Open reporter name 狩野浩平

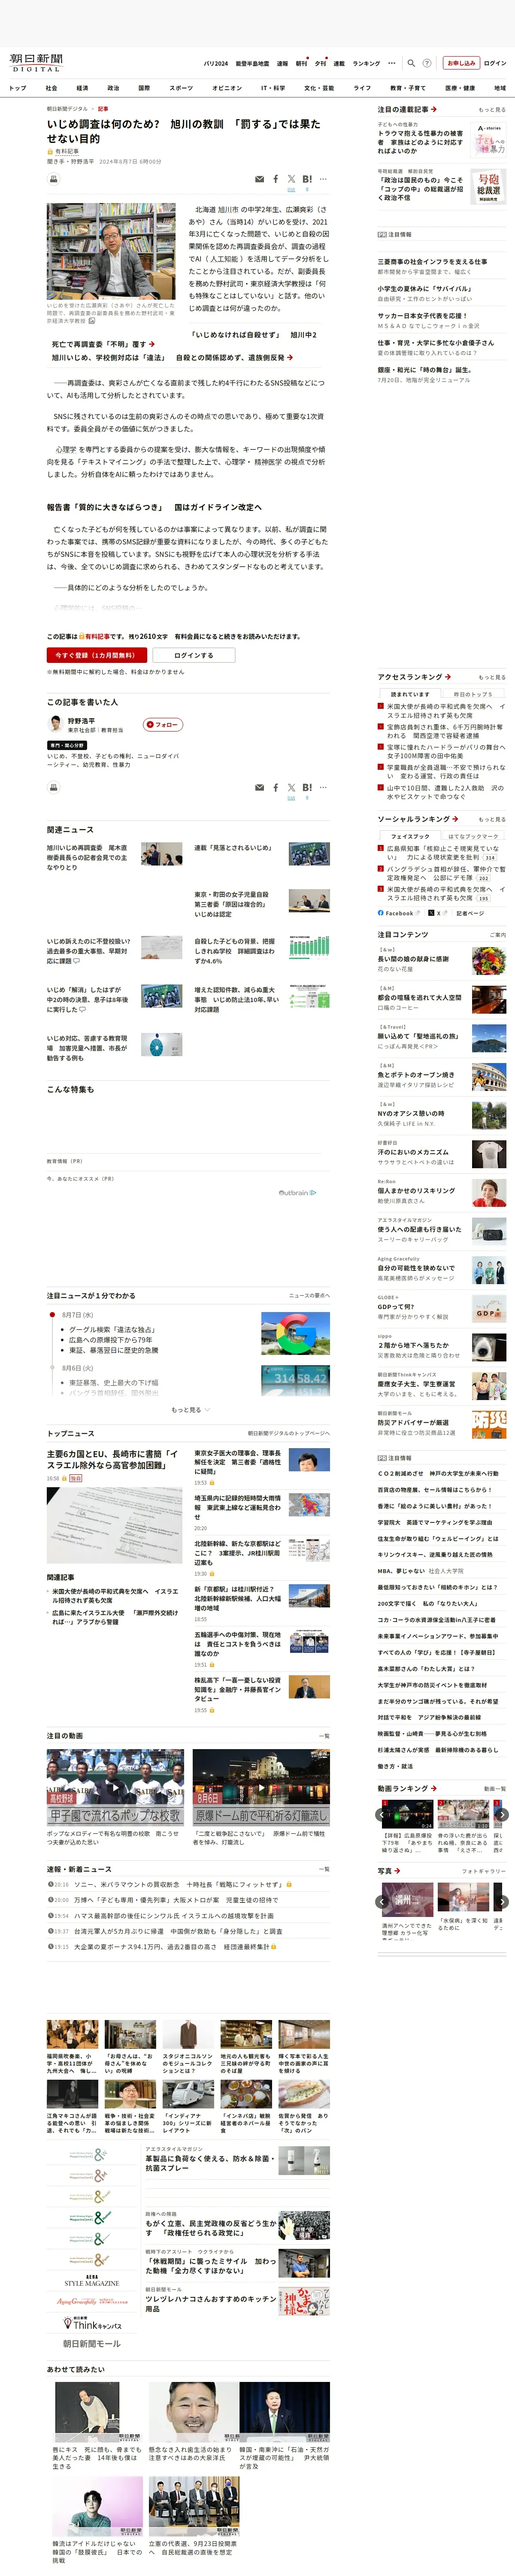[x=82, y=721]
